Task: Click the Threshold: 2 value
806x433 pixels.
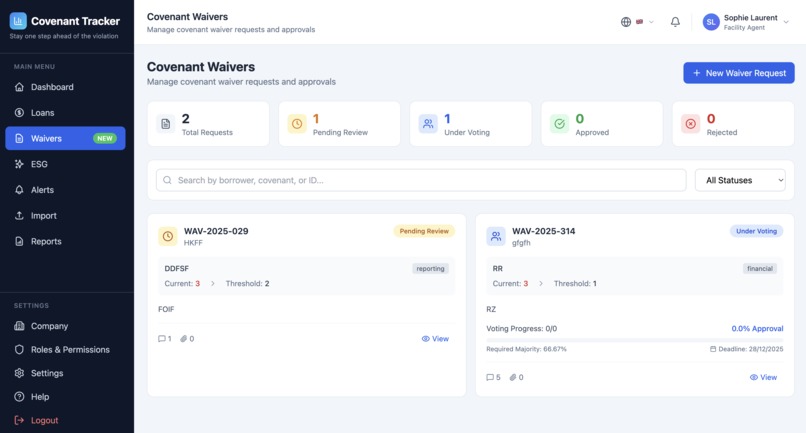Action: [247, 283]
